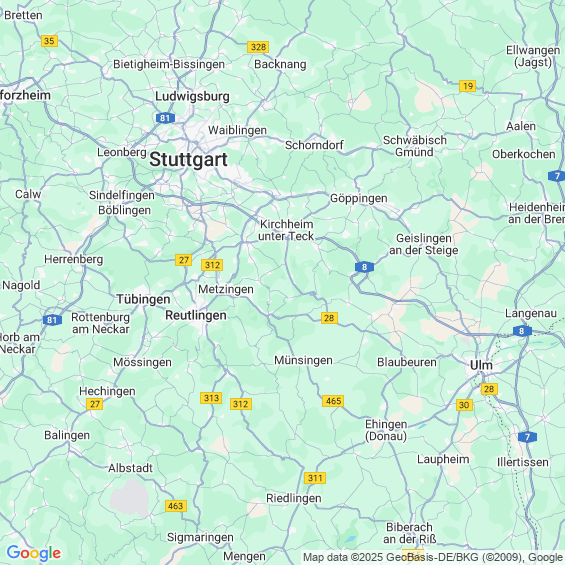Select the Stuttgart city label
Viewport: 565px width, 565px height.
click(x=188, y=159)
